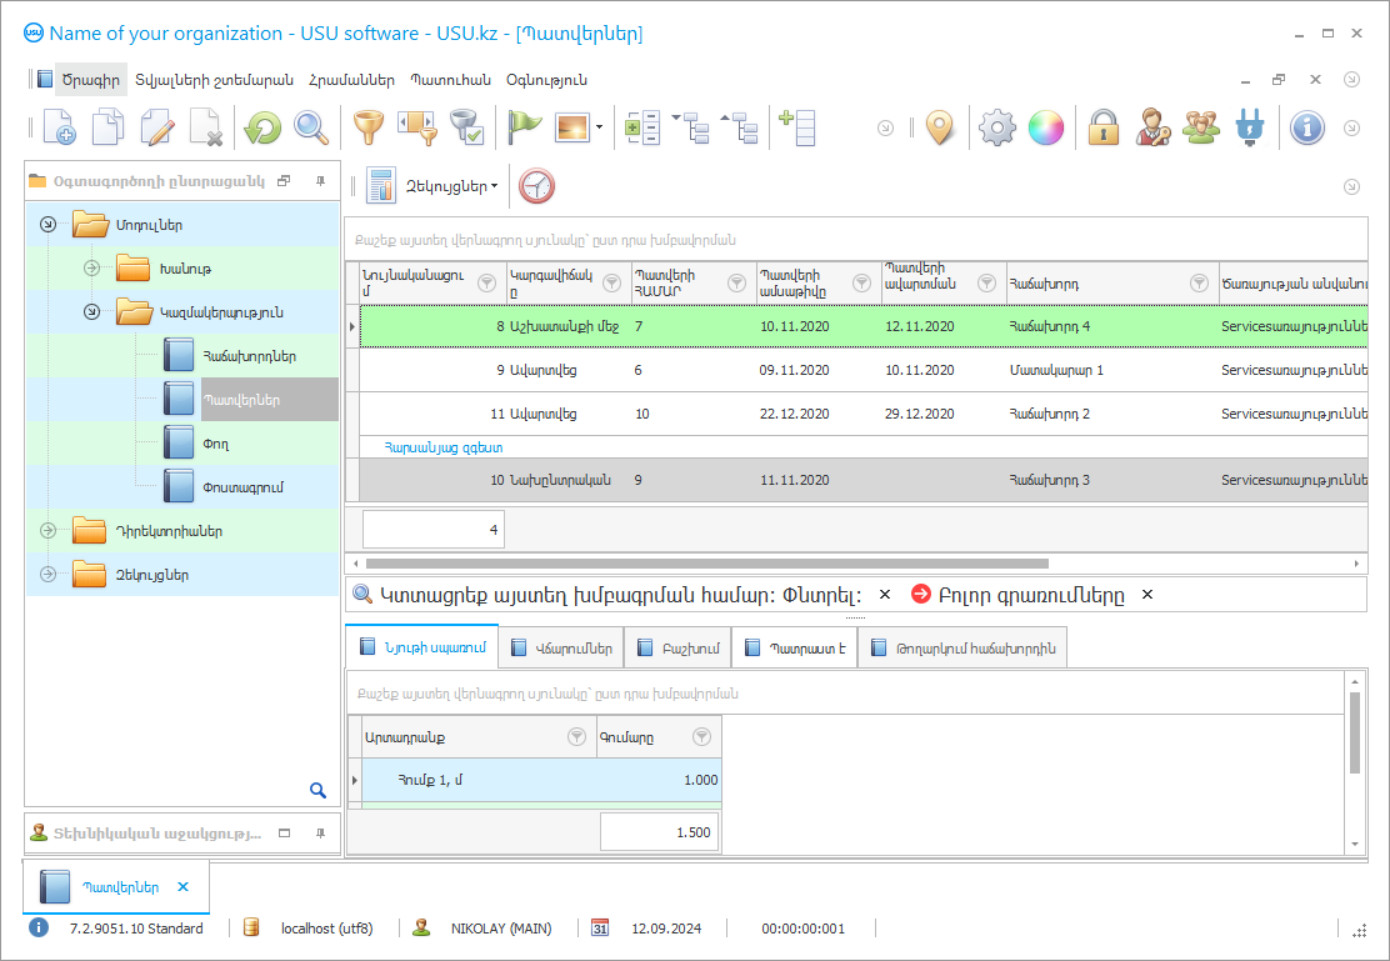Switch to the Վճարումներ tab
The width and height of the screenshot is (1390, 961).
561,648
